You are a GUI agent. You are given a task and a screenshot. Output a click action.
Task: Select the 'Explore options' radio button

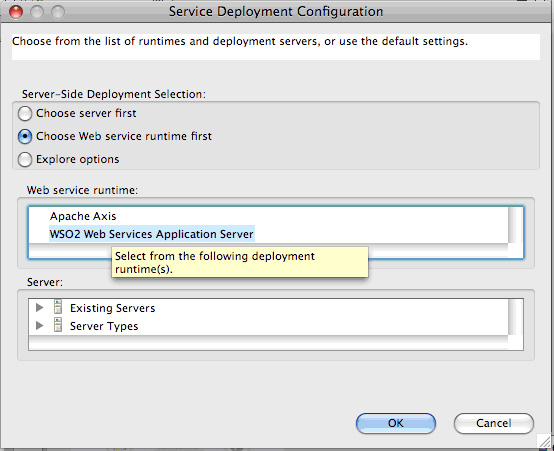[25, 159]
